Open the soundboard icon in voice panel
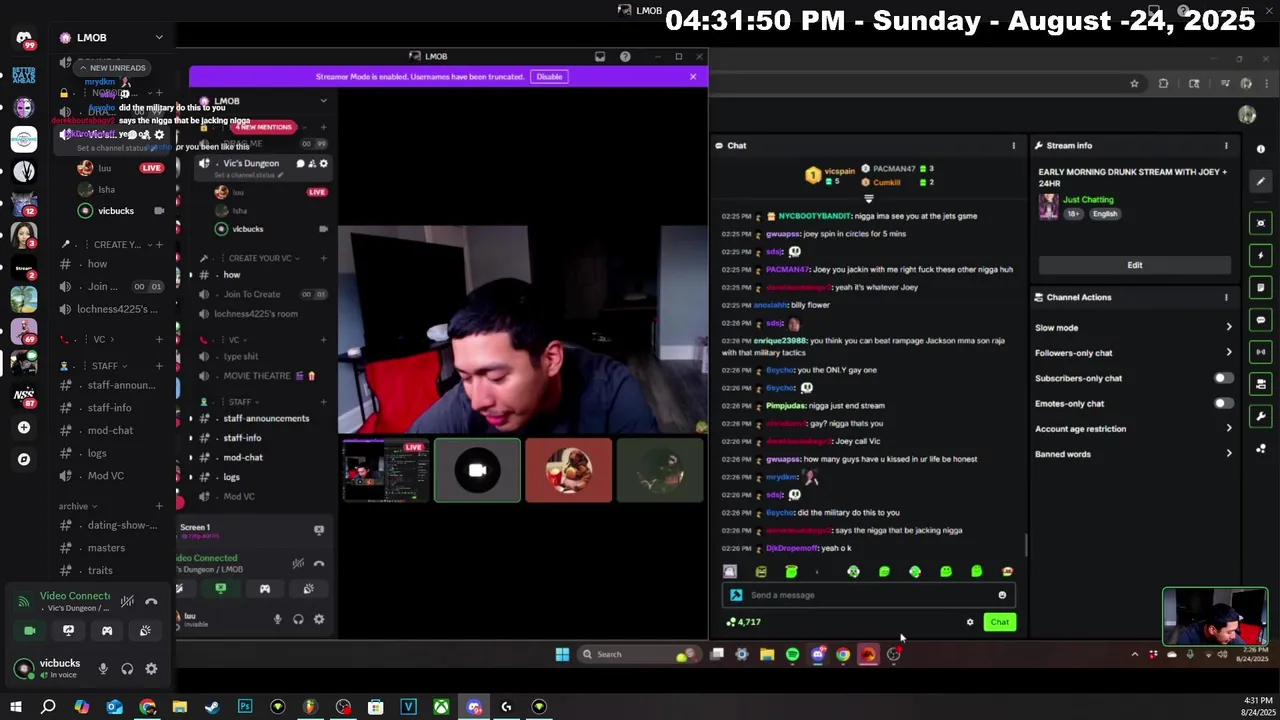This screenshot has height=720, width=1280. [145, 630]
